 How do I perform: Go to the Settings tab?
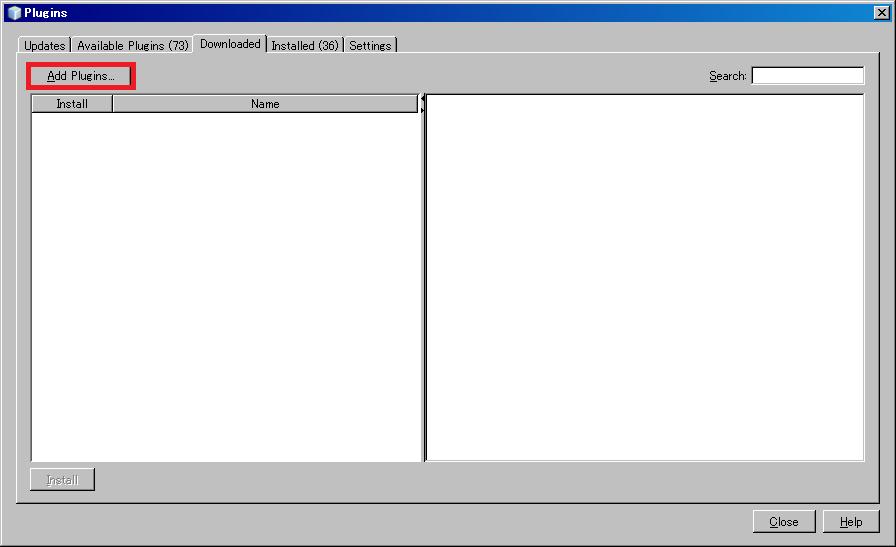370,45
